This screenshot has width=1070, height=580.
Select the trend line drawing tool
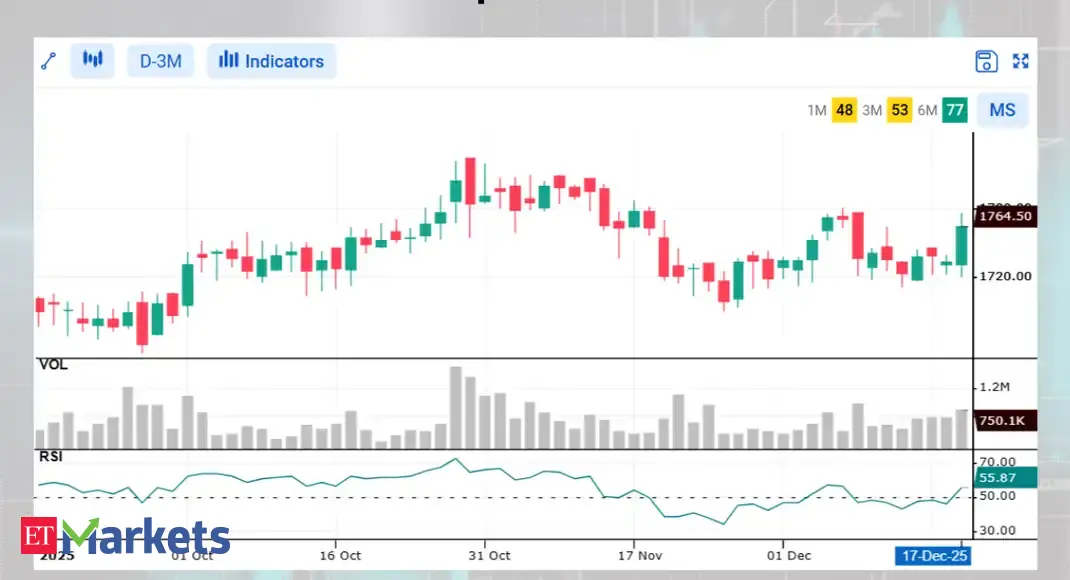tap(48, 60)
